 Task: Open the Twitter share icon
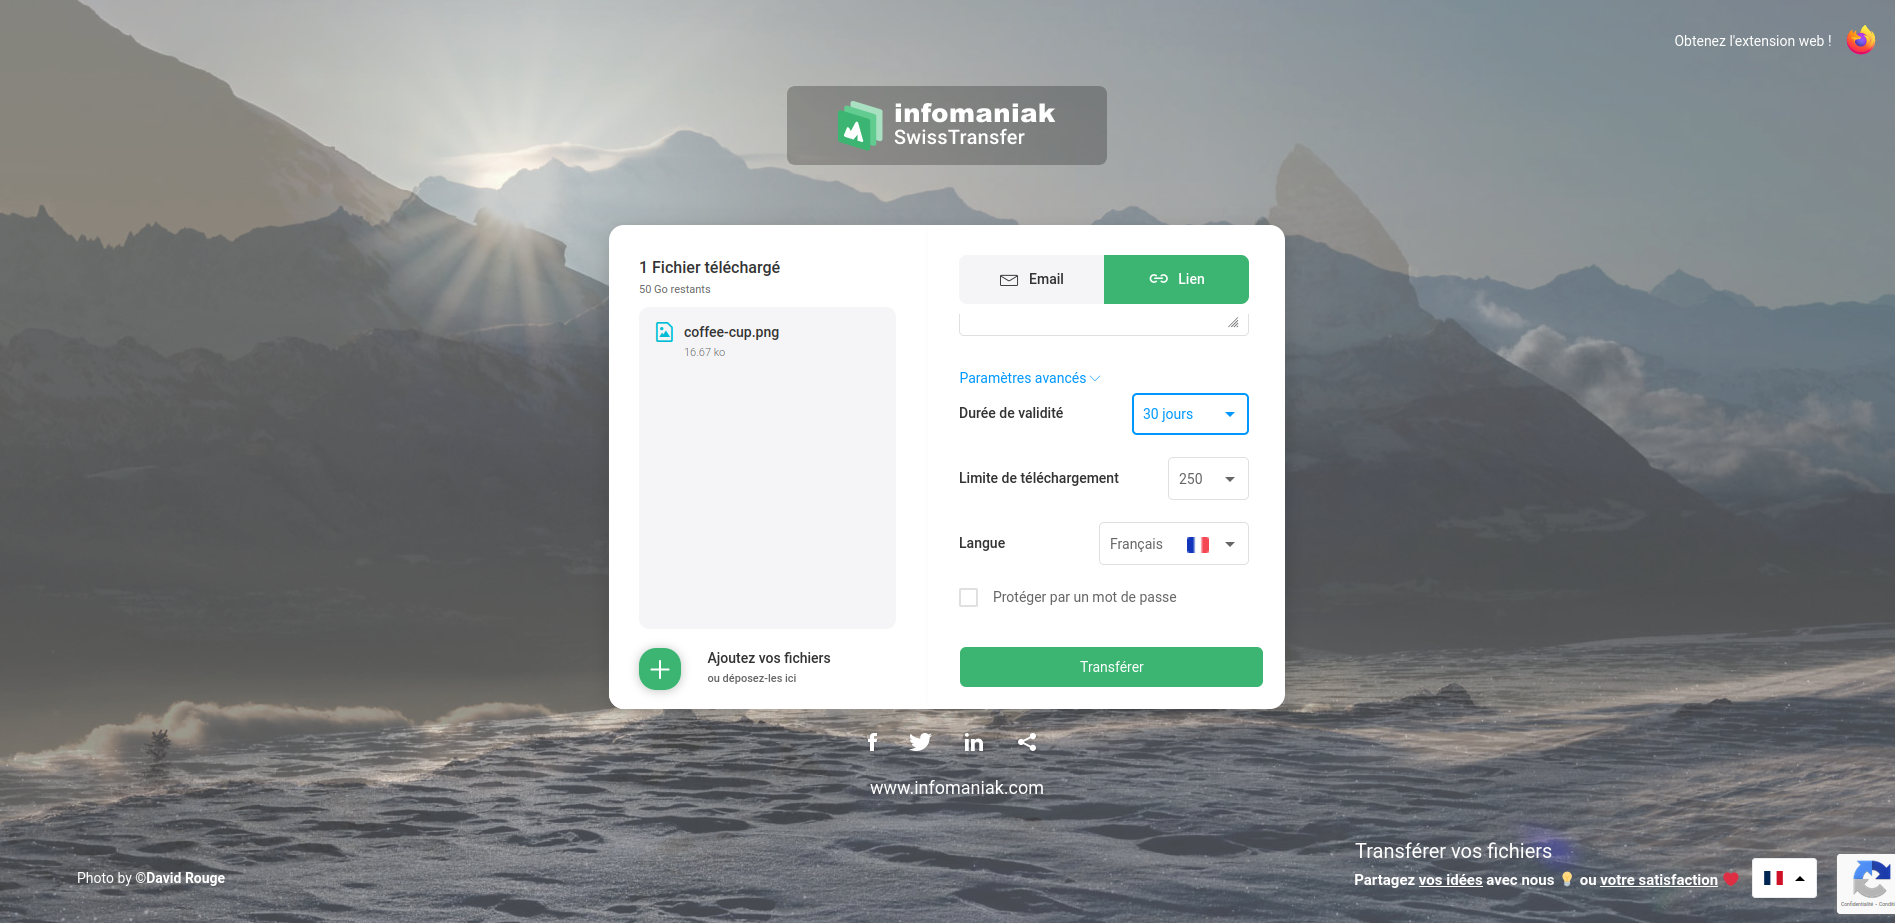tap(920, 742)
